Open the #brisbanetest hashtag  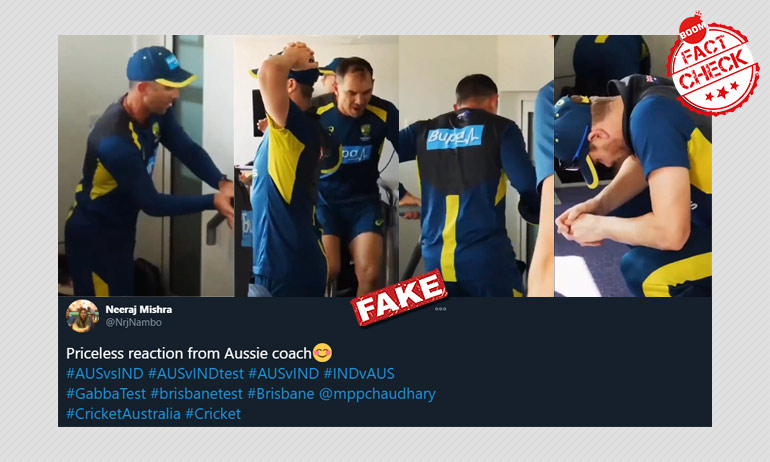click(x=196, y=394)
